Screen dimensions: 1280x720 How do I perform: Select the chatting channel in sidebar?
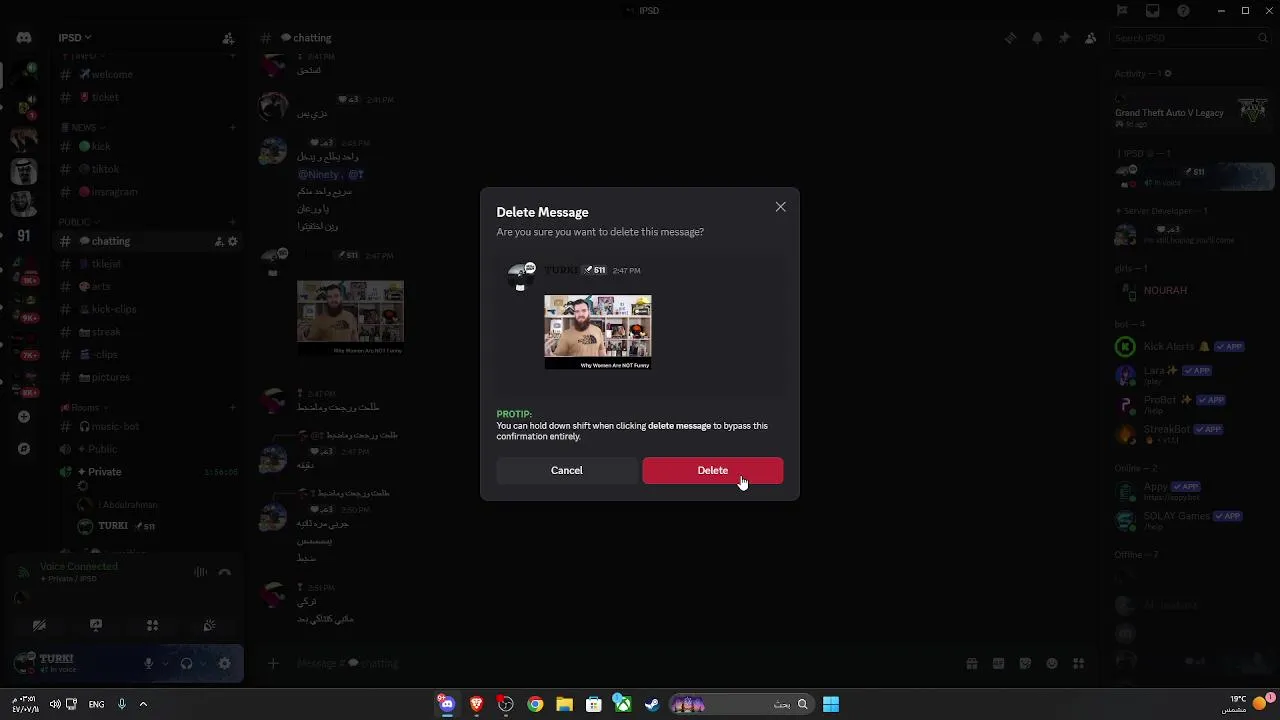[148, 241]
